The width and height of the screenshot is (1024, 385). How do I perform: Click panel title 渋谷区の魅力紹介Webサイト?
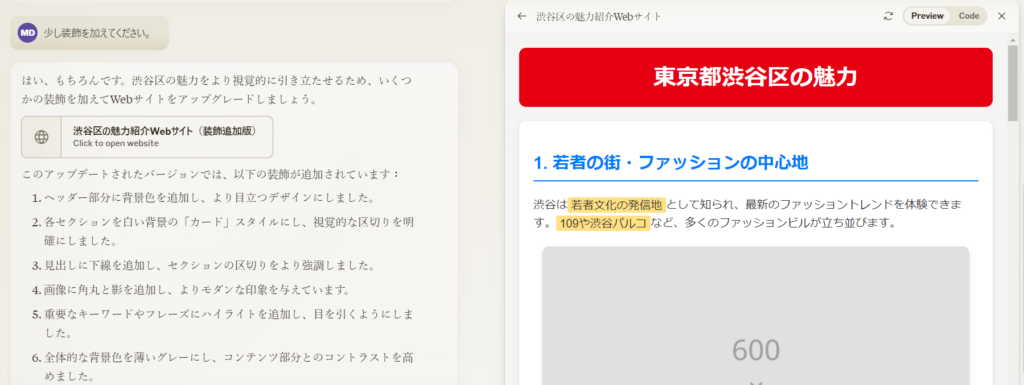point(598,16)
